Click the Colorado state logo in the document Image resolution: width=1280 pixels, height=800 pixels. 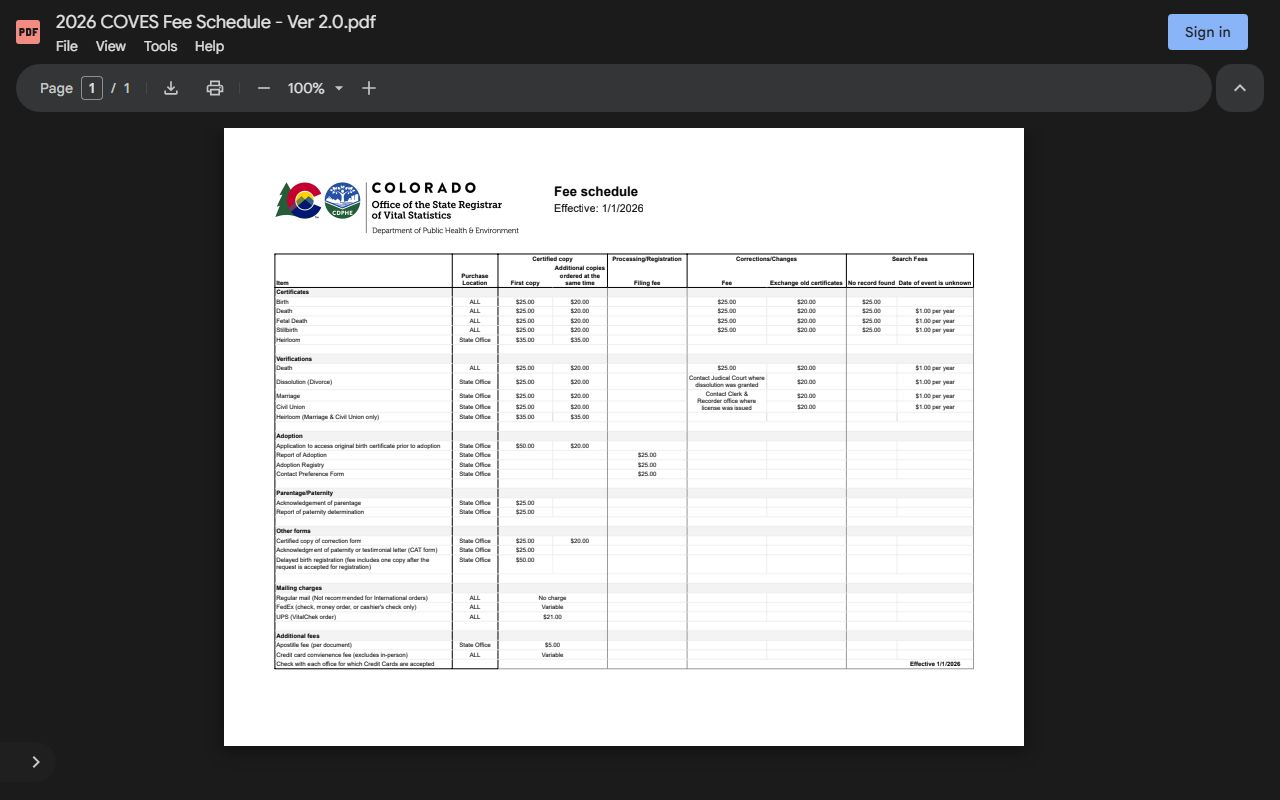point(298,200)
